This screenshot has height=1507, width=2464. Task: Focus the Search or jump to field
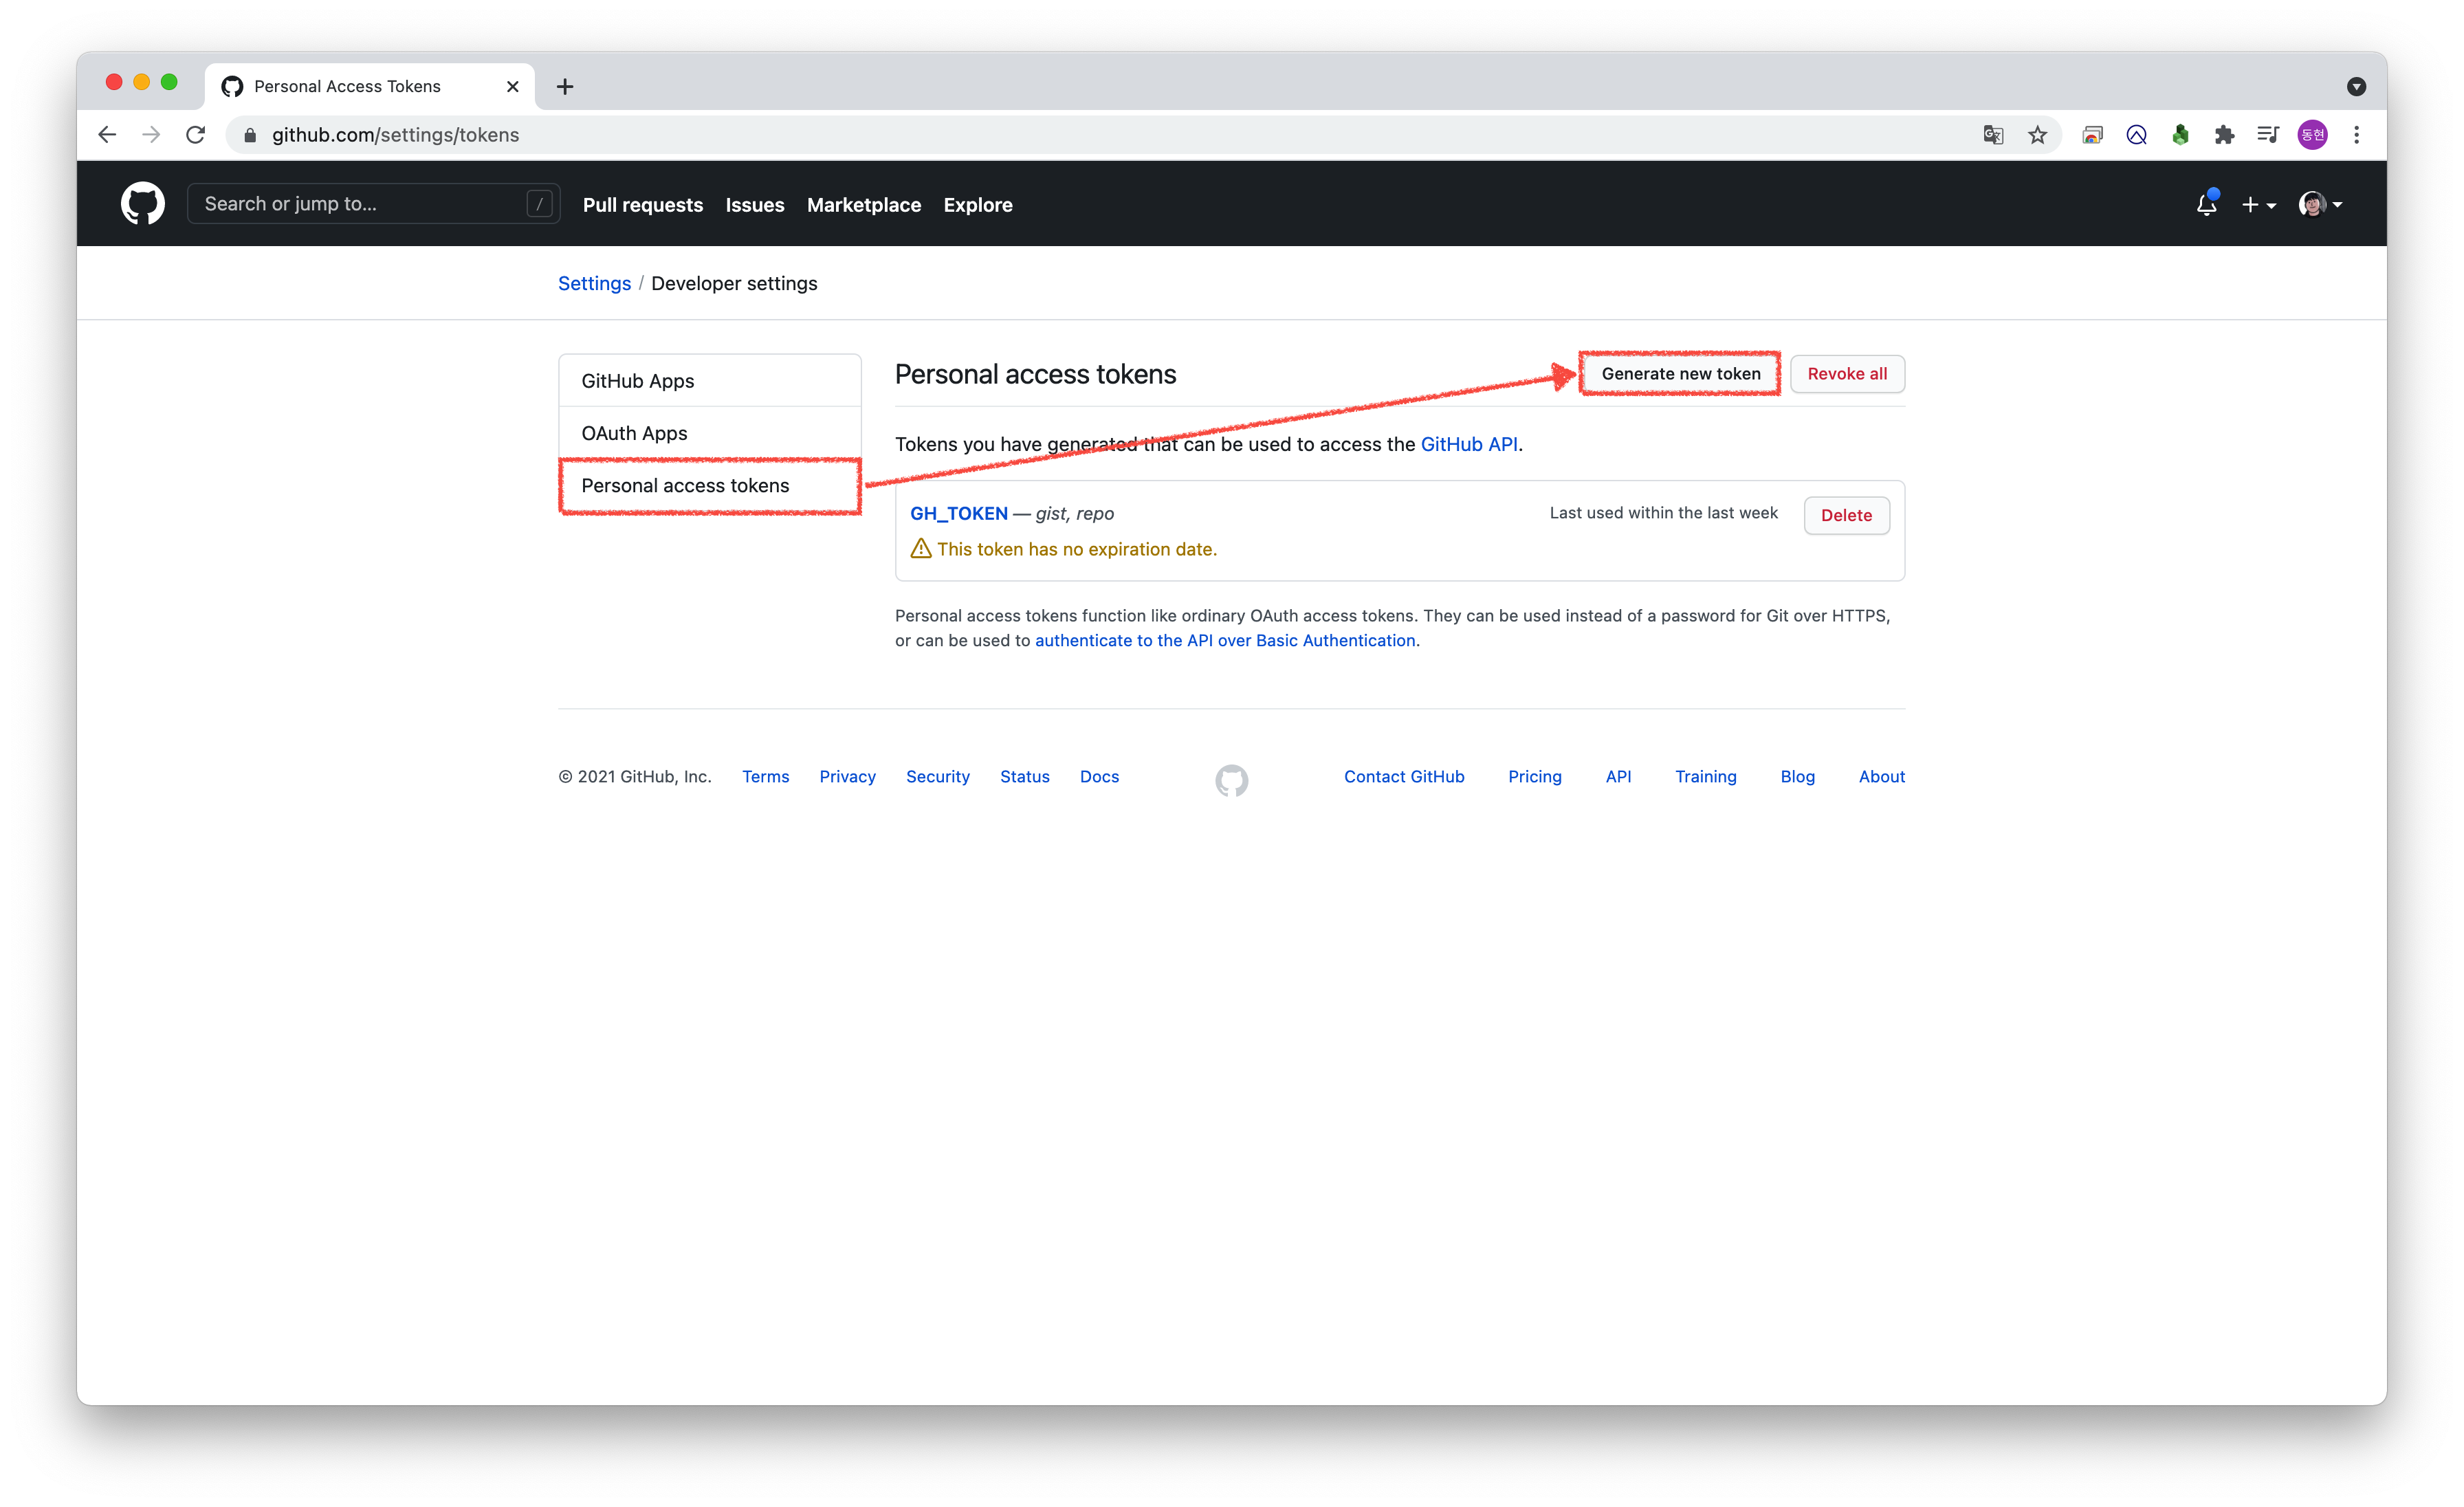pyautogui.click(x=373, y=204)
